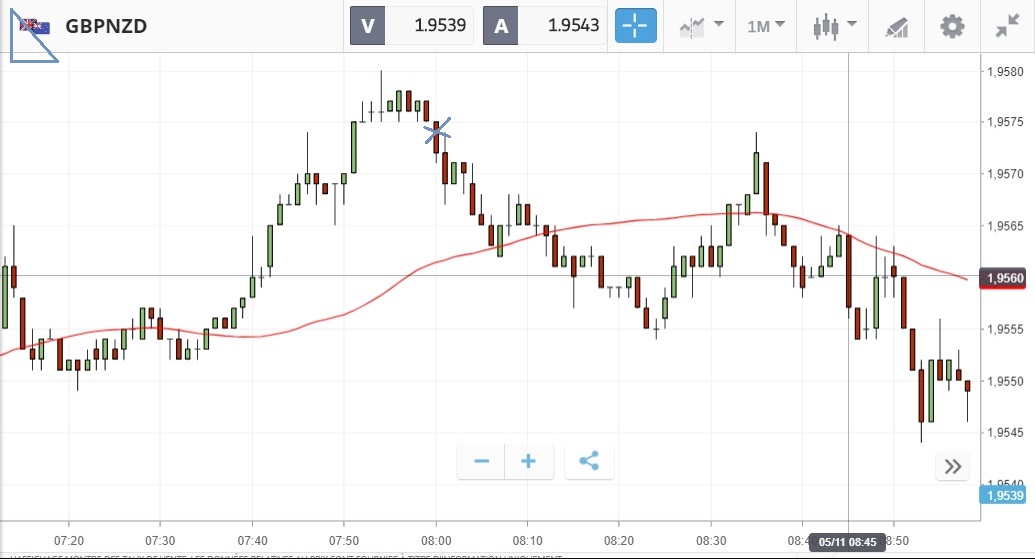Click the blue X drawing marker
Screen dimensions: 1035x559
point(437,129)
